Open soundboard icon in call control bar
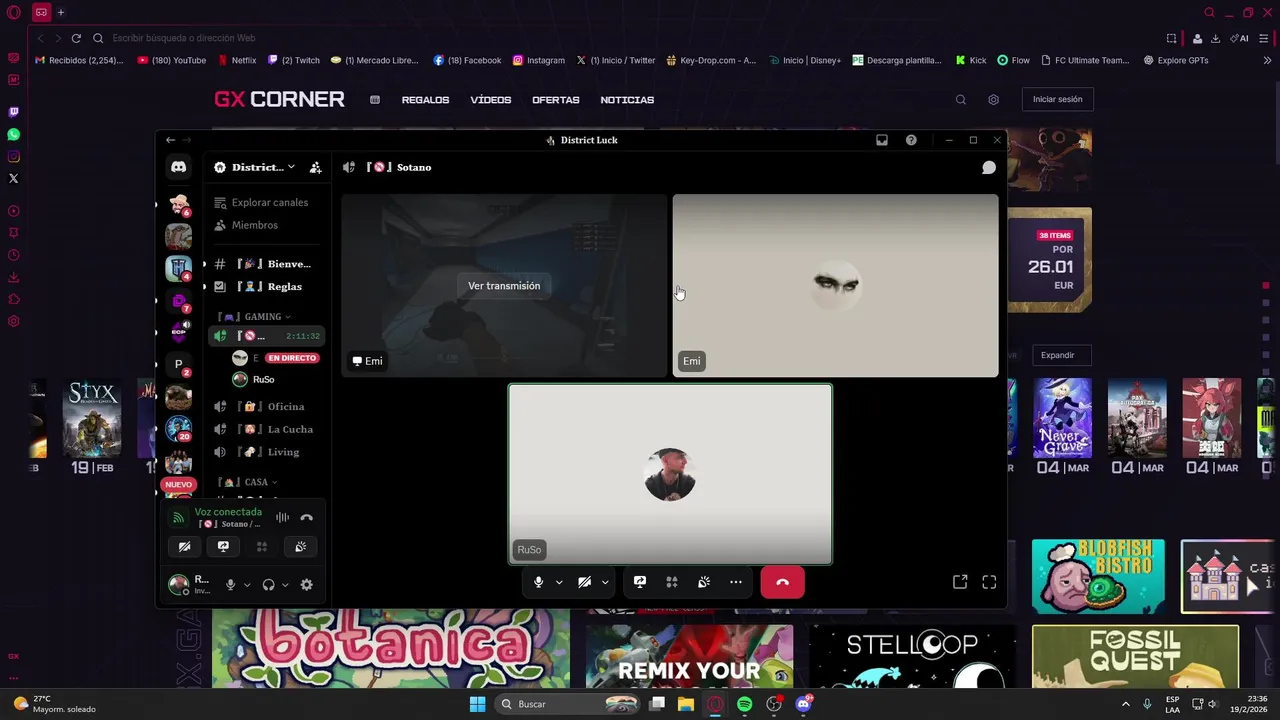 704,582
